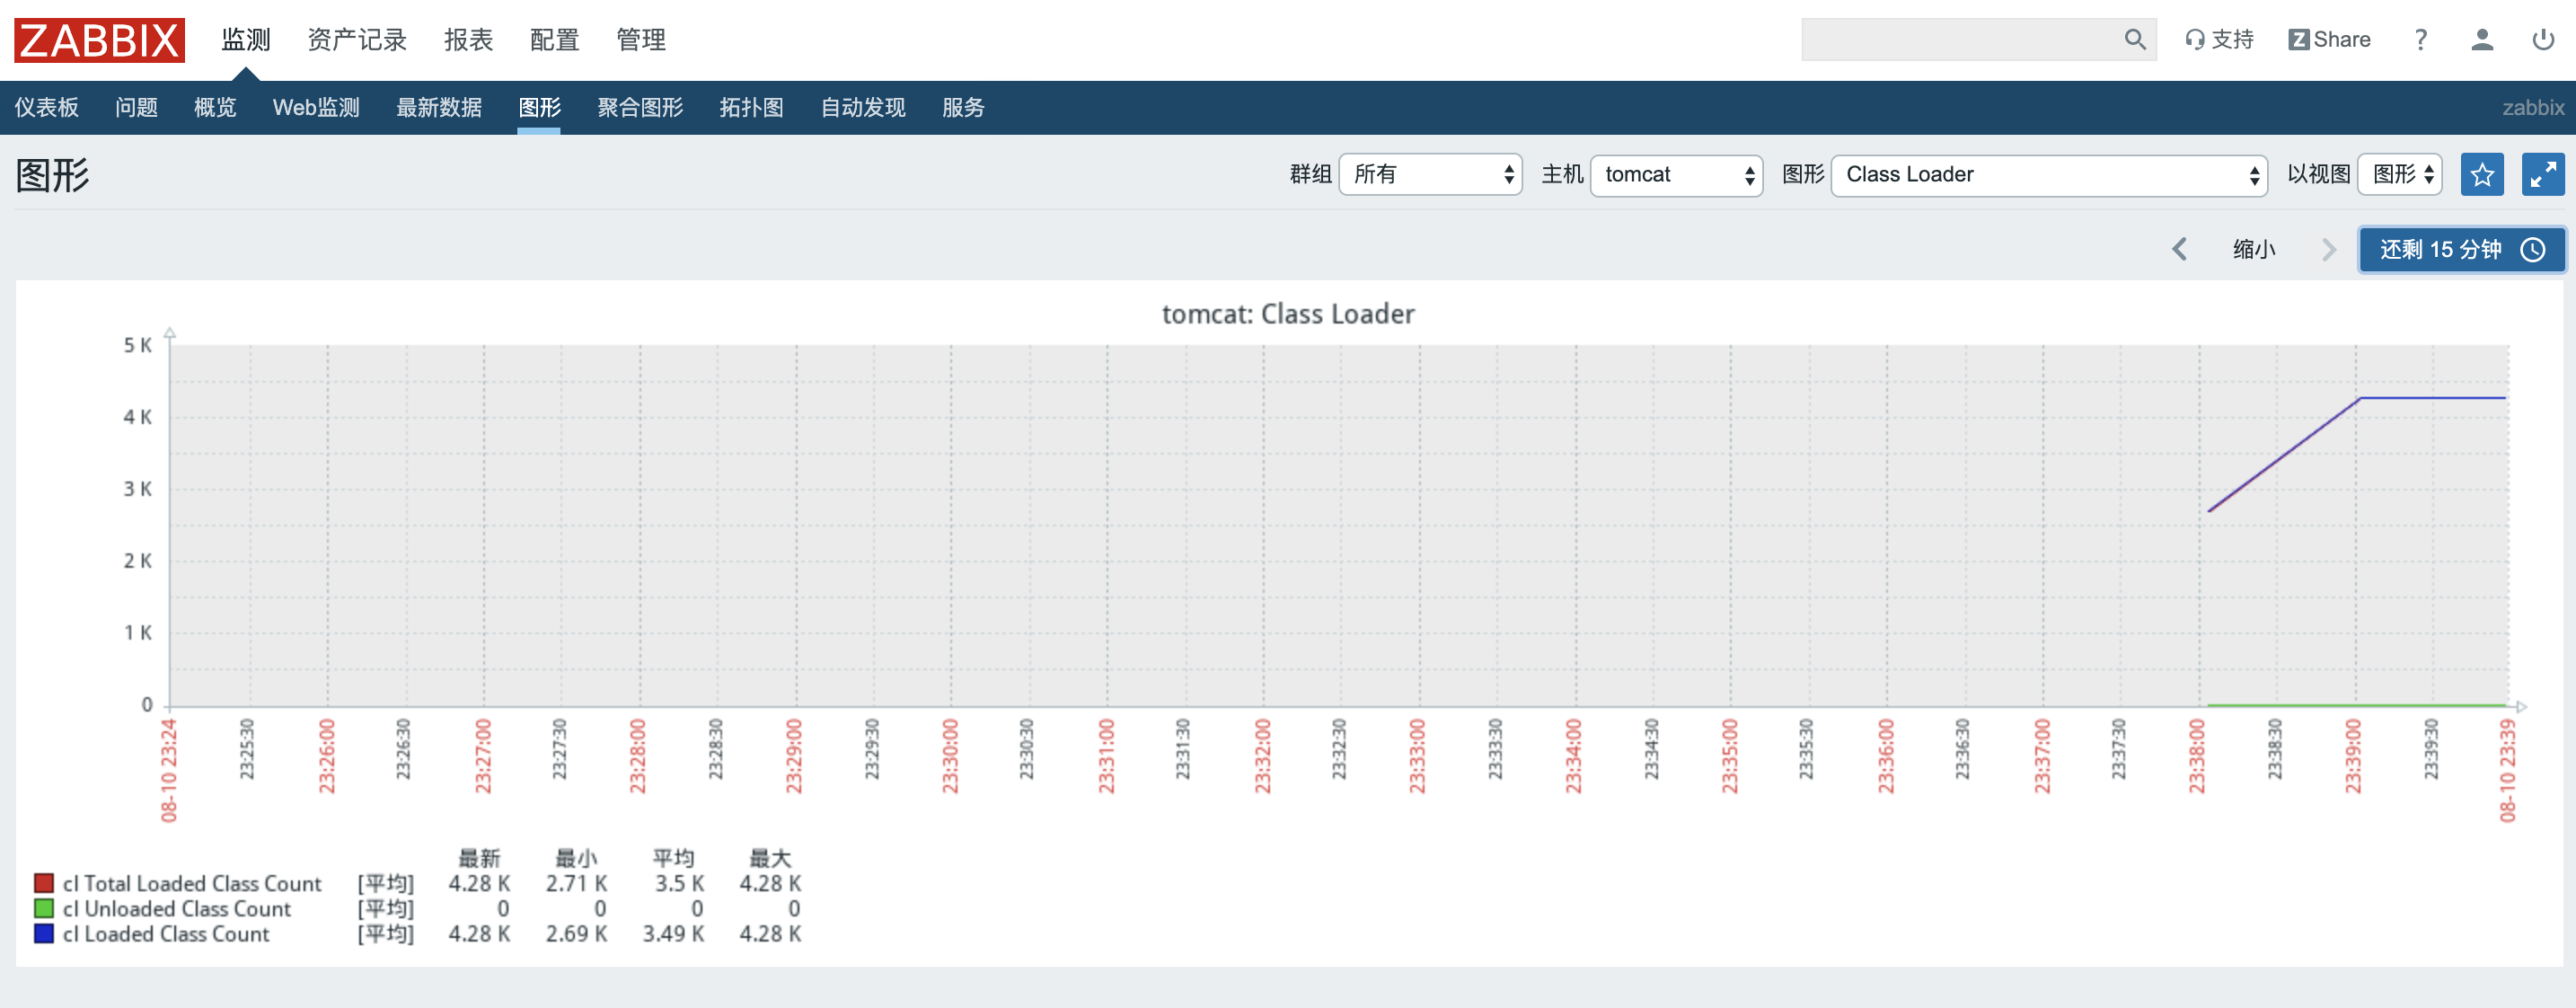Toggle fullscreen mode button
Image resolution: width=2576 pixels, height=1008 pixels.
pos(2543,174)
